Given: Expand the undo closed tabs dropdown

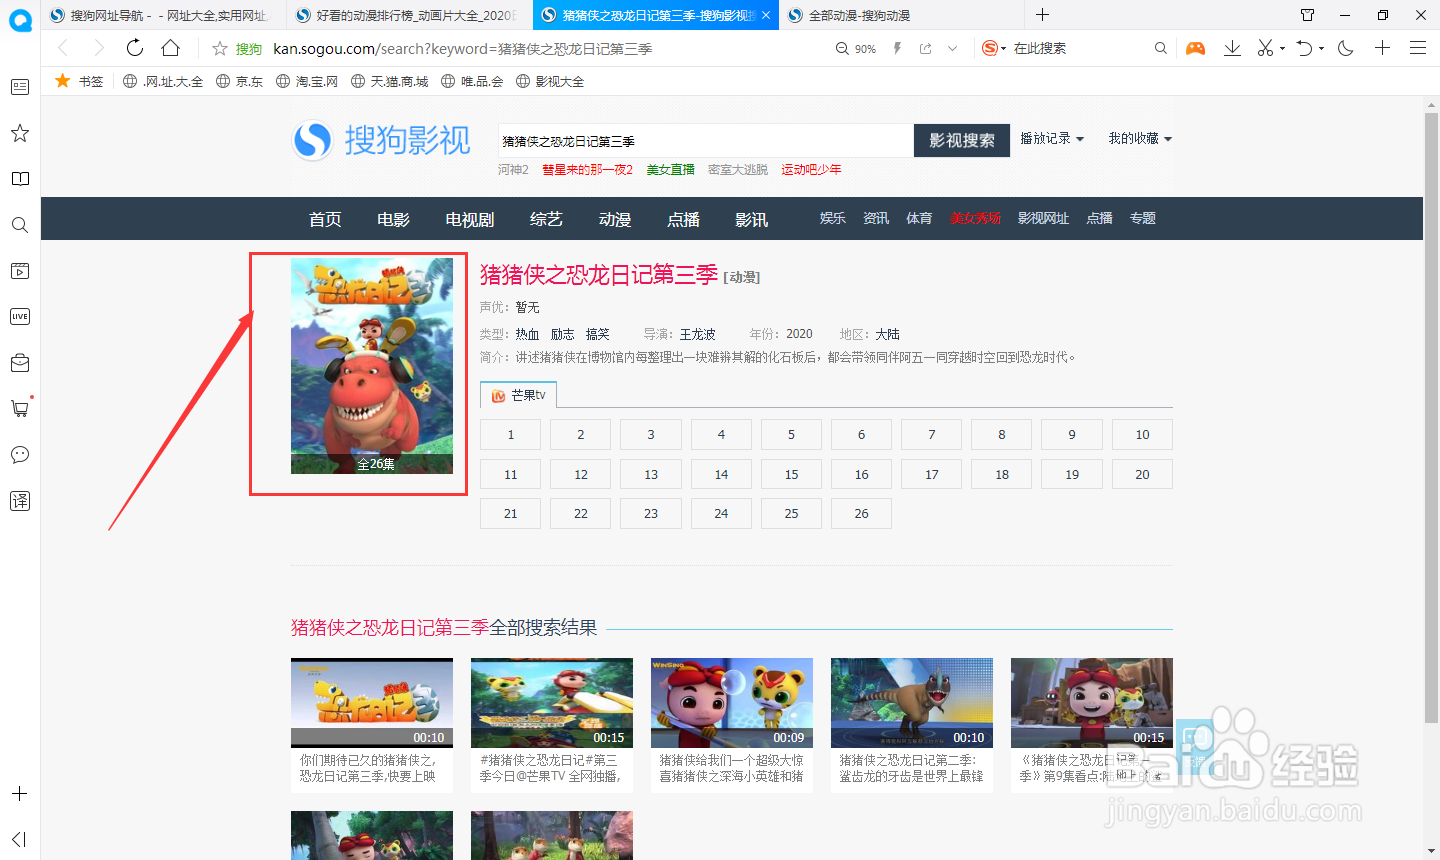Looking at the screenshot, I should (1322, 48).
